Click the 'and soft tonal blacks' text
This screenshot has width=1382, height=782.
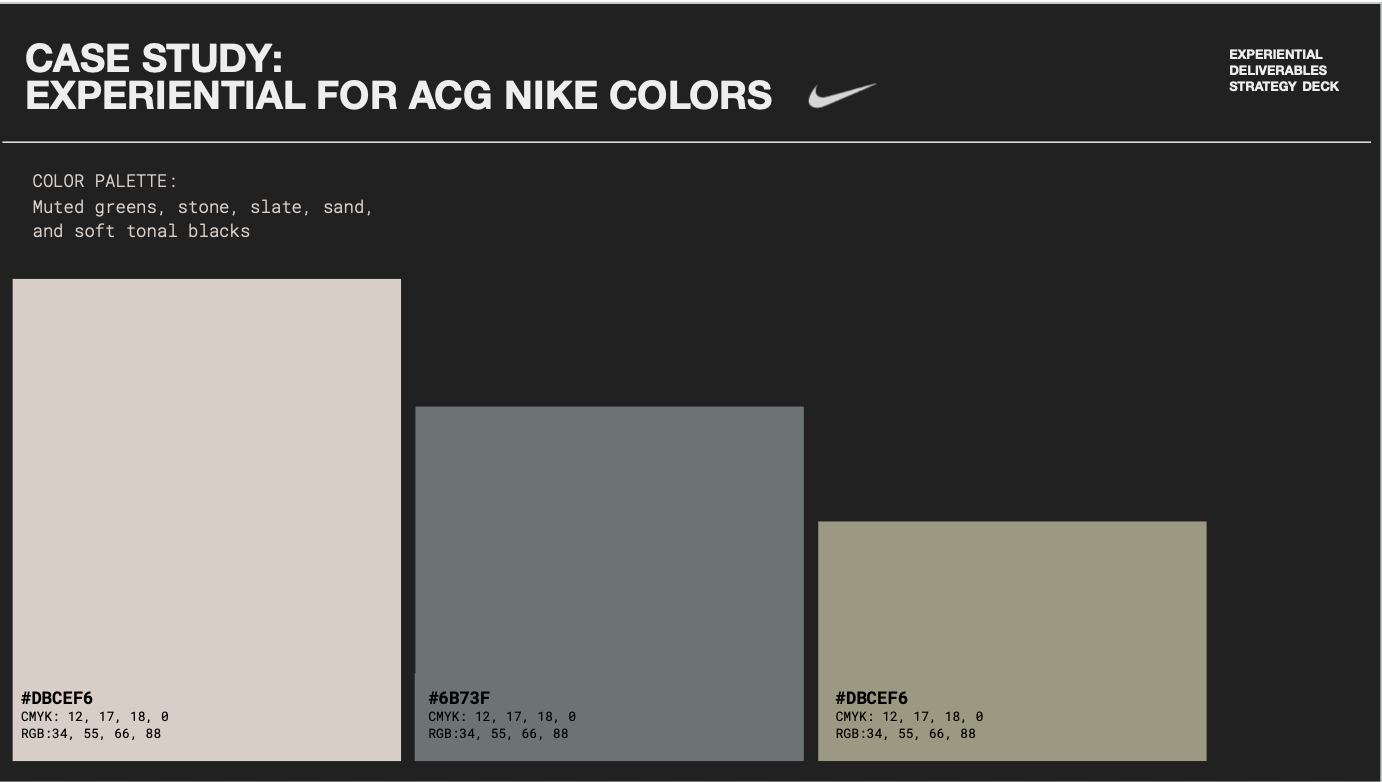click(141, 231)
